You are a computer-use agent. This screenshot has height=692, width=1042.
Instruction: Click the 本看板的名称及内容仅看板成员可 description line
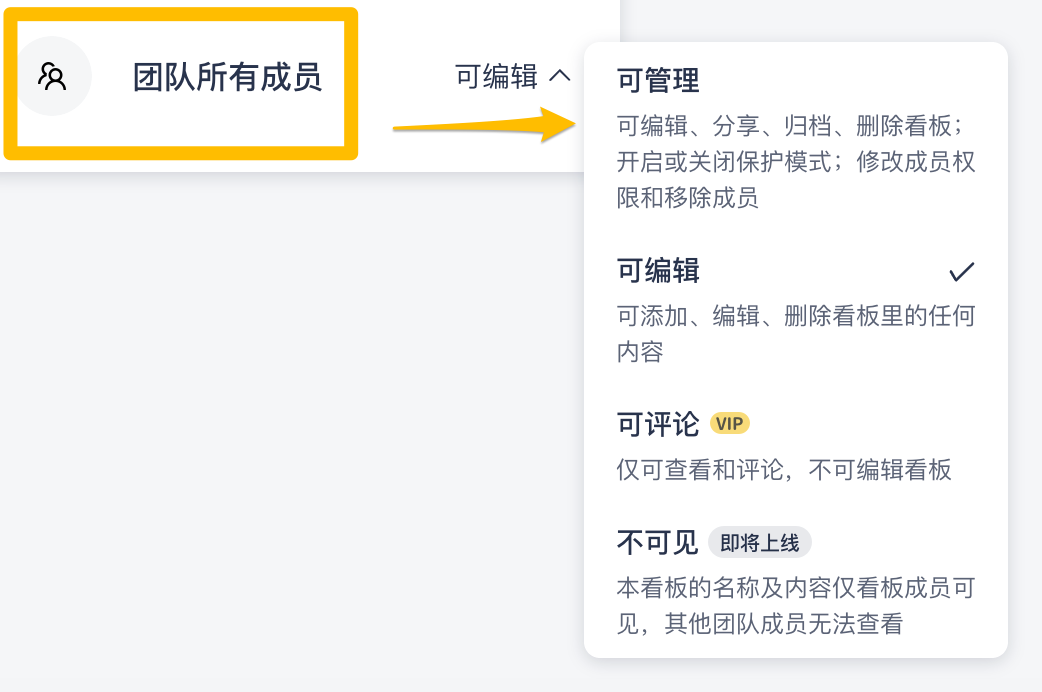[x=795, y=589]
